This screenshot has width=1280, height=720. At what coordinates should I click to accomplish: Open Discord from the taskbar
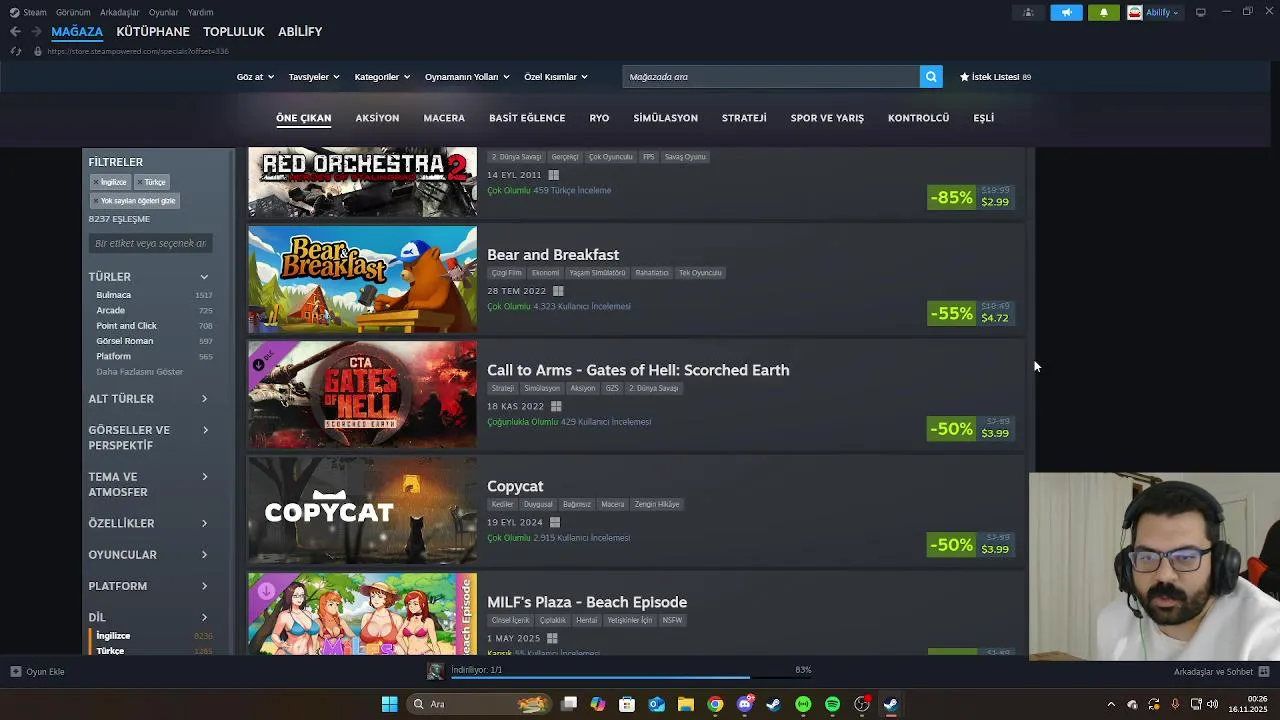pos(744,704)
